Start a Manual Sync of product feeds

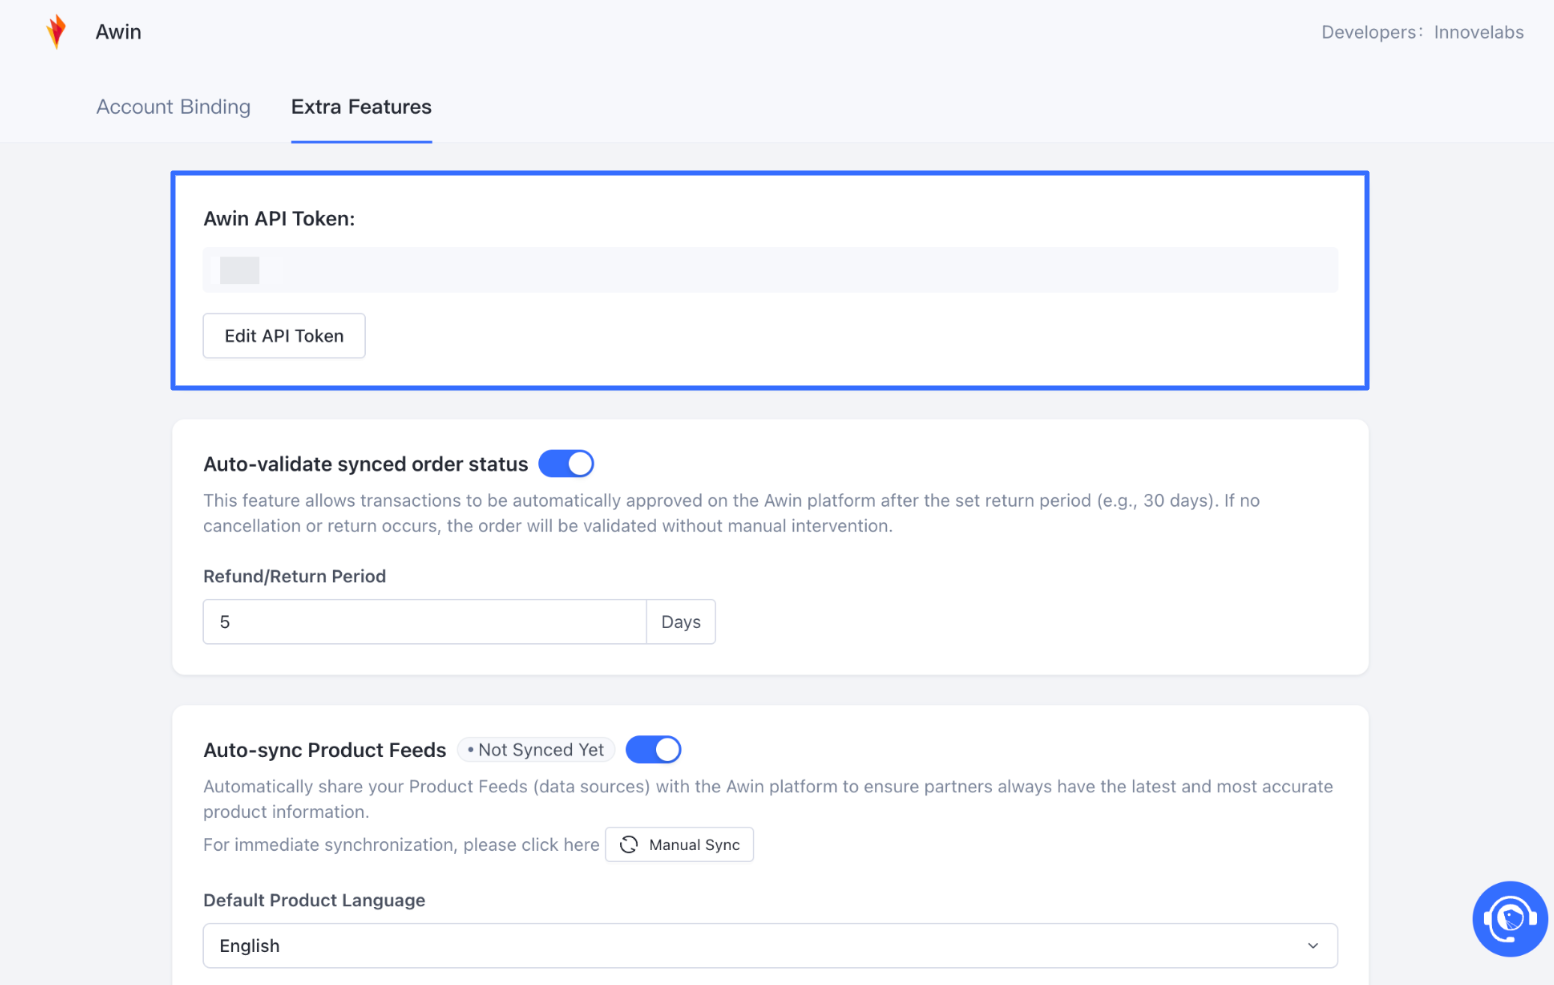click(x=680, y=845)
